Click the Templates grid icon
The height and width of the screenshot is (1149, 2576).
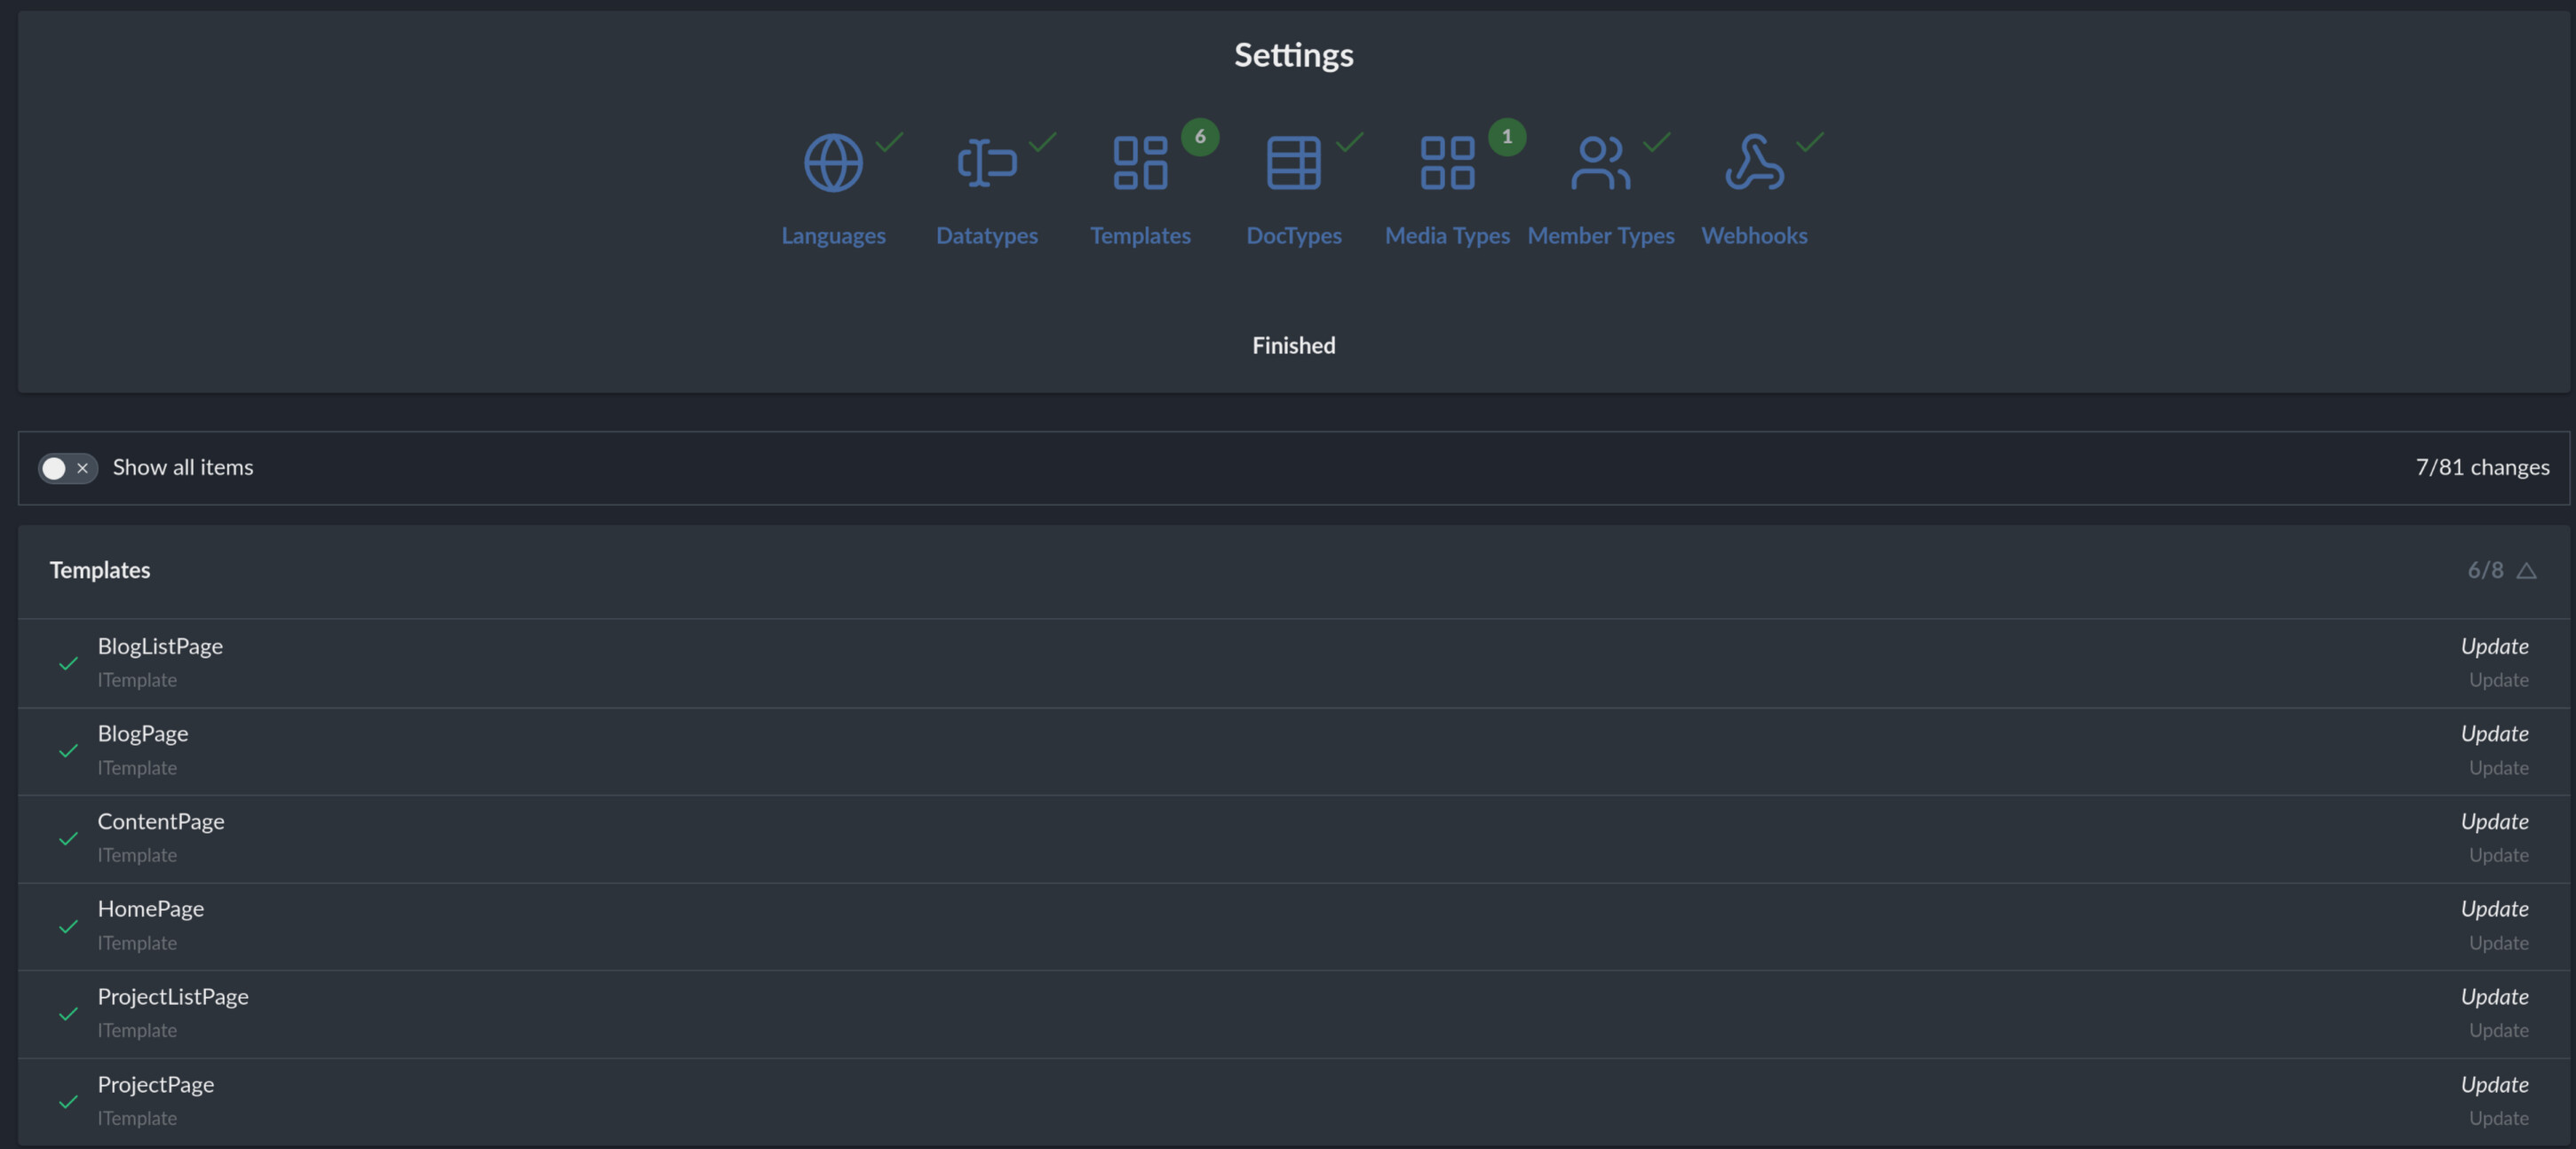click(1140, 163)
